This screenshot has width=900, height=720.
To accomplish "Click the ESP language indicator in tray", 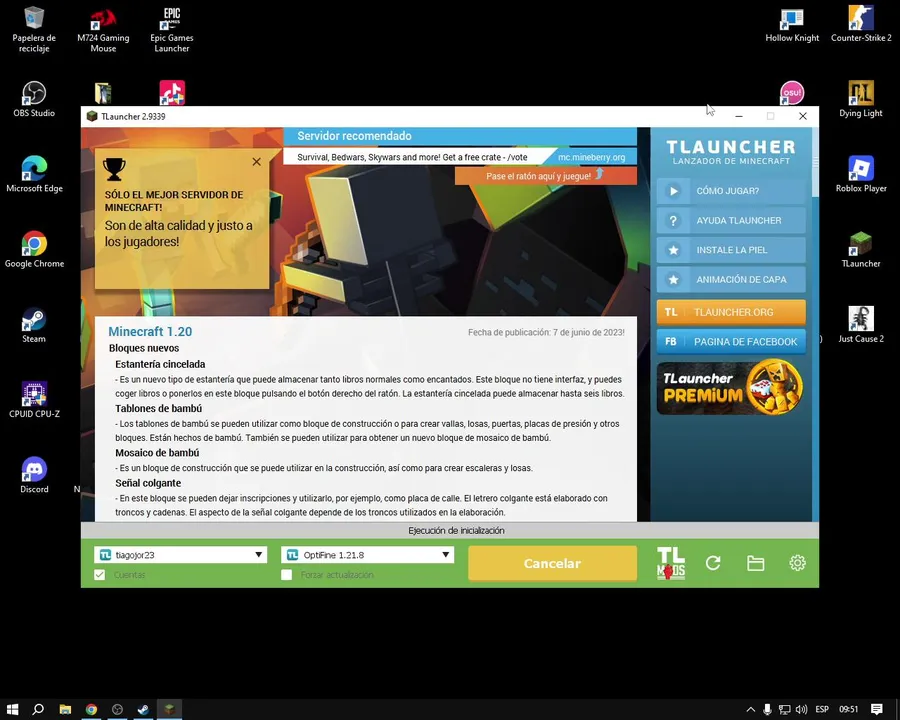I will (x=822, y=709).
